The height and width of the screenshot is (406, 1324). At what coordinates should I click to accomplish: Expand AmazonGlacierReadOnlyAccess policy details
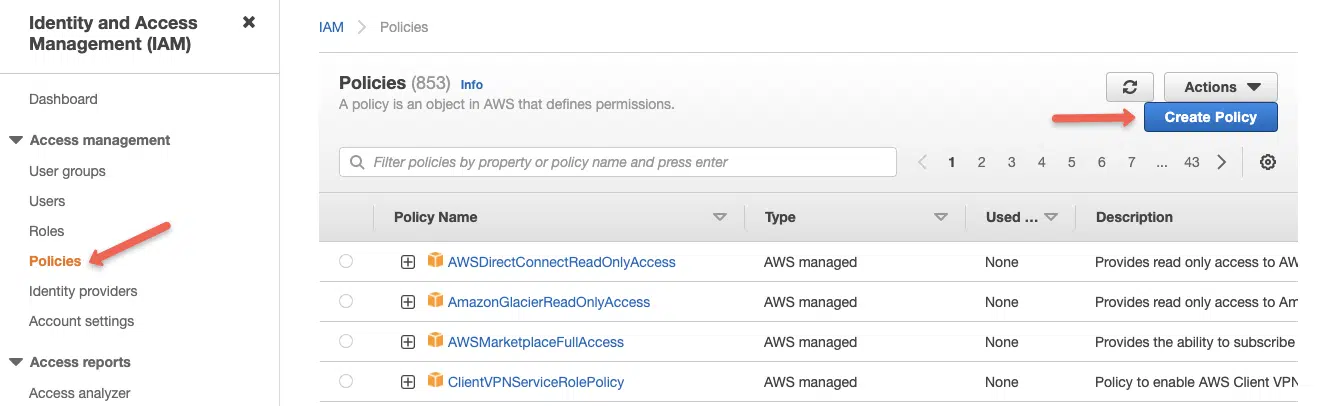click(x=408, y=302)
